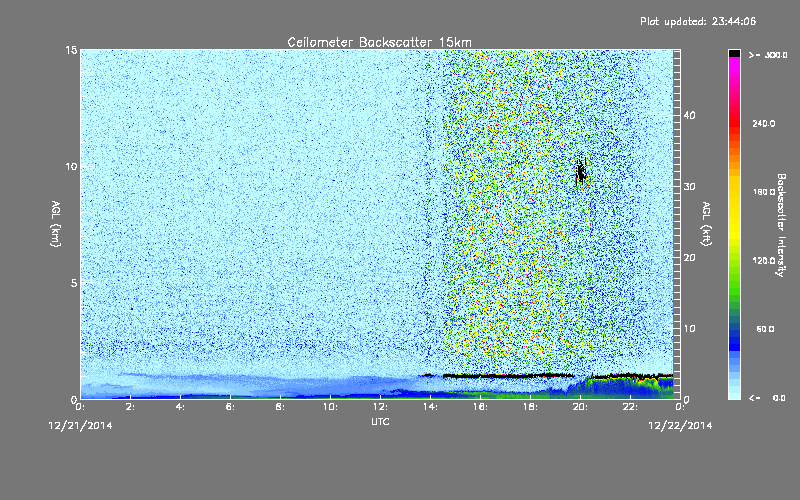This screenshot has width=800, height=500.
Task: Click the 'AGL (kft)' right axis label
Action: tap(706, 224)
